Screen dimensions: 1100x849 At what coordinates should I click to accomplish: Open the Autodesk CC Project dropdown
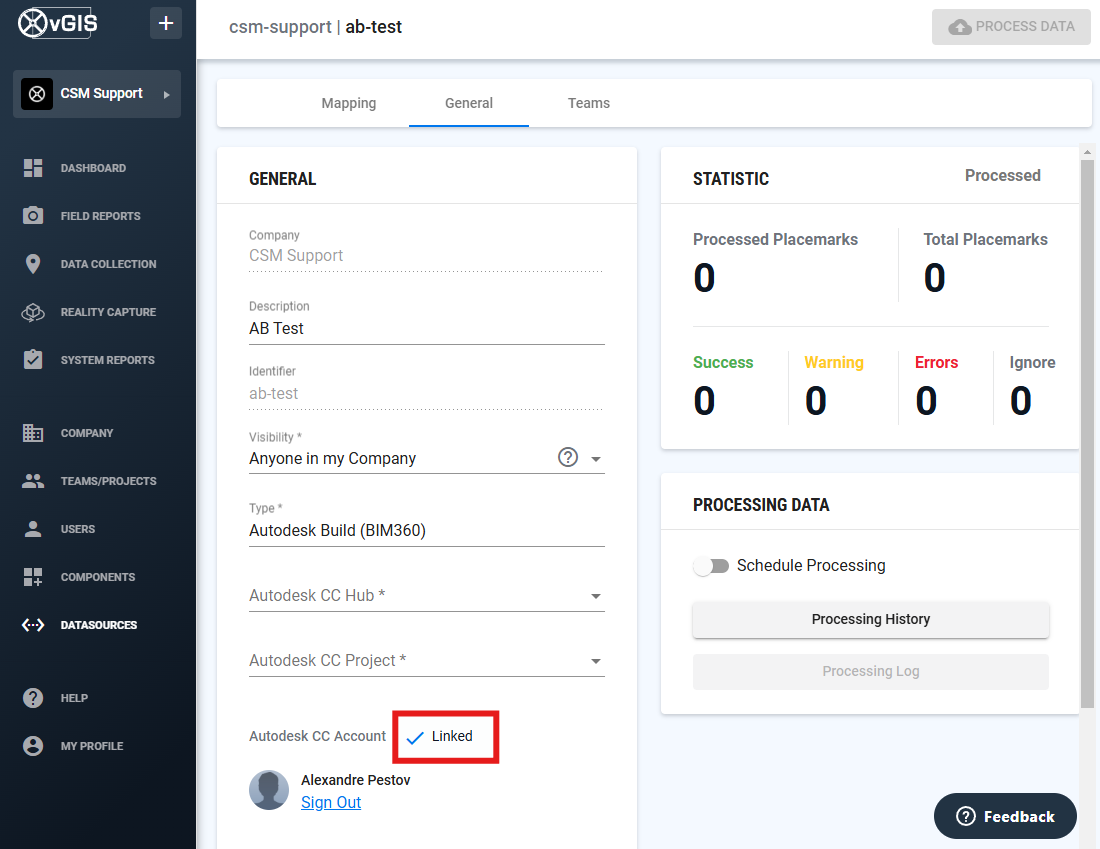point(427,661)
